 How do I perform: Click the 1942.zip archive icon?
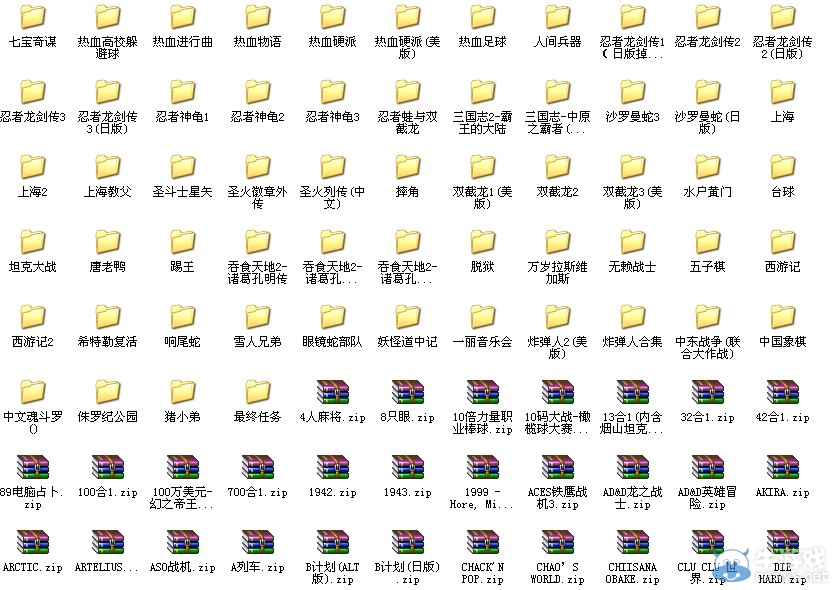[333, 468]
